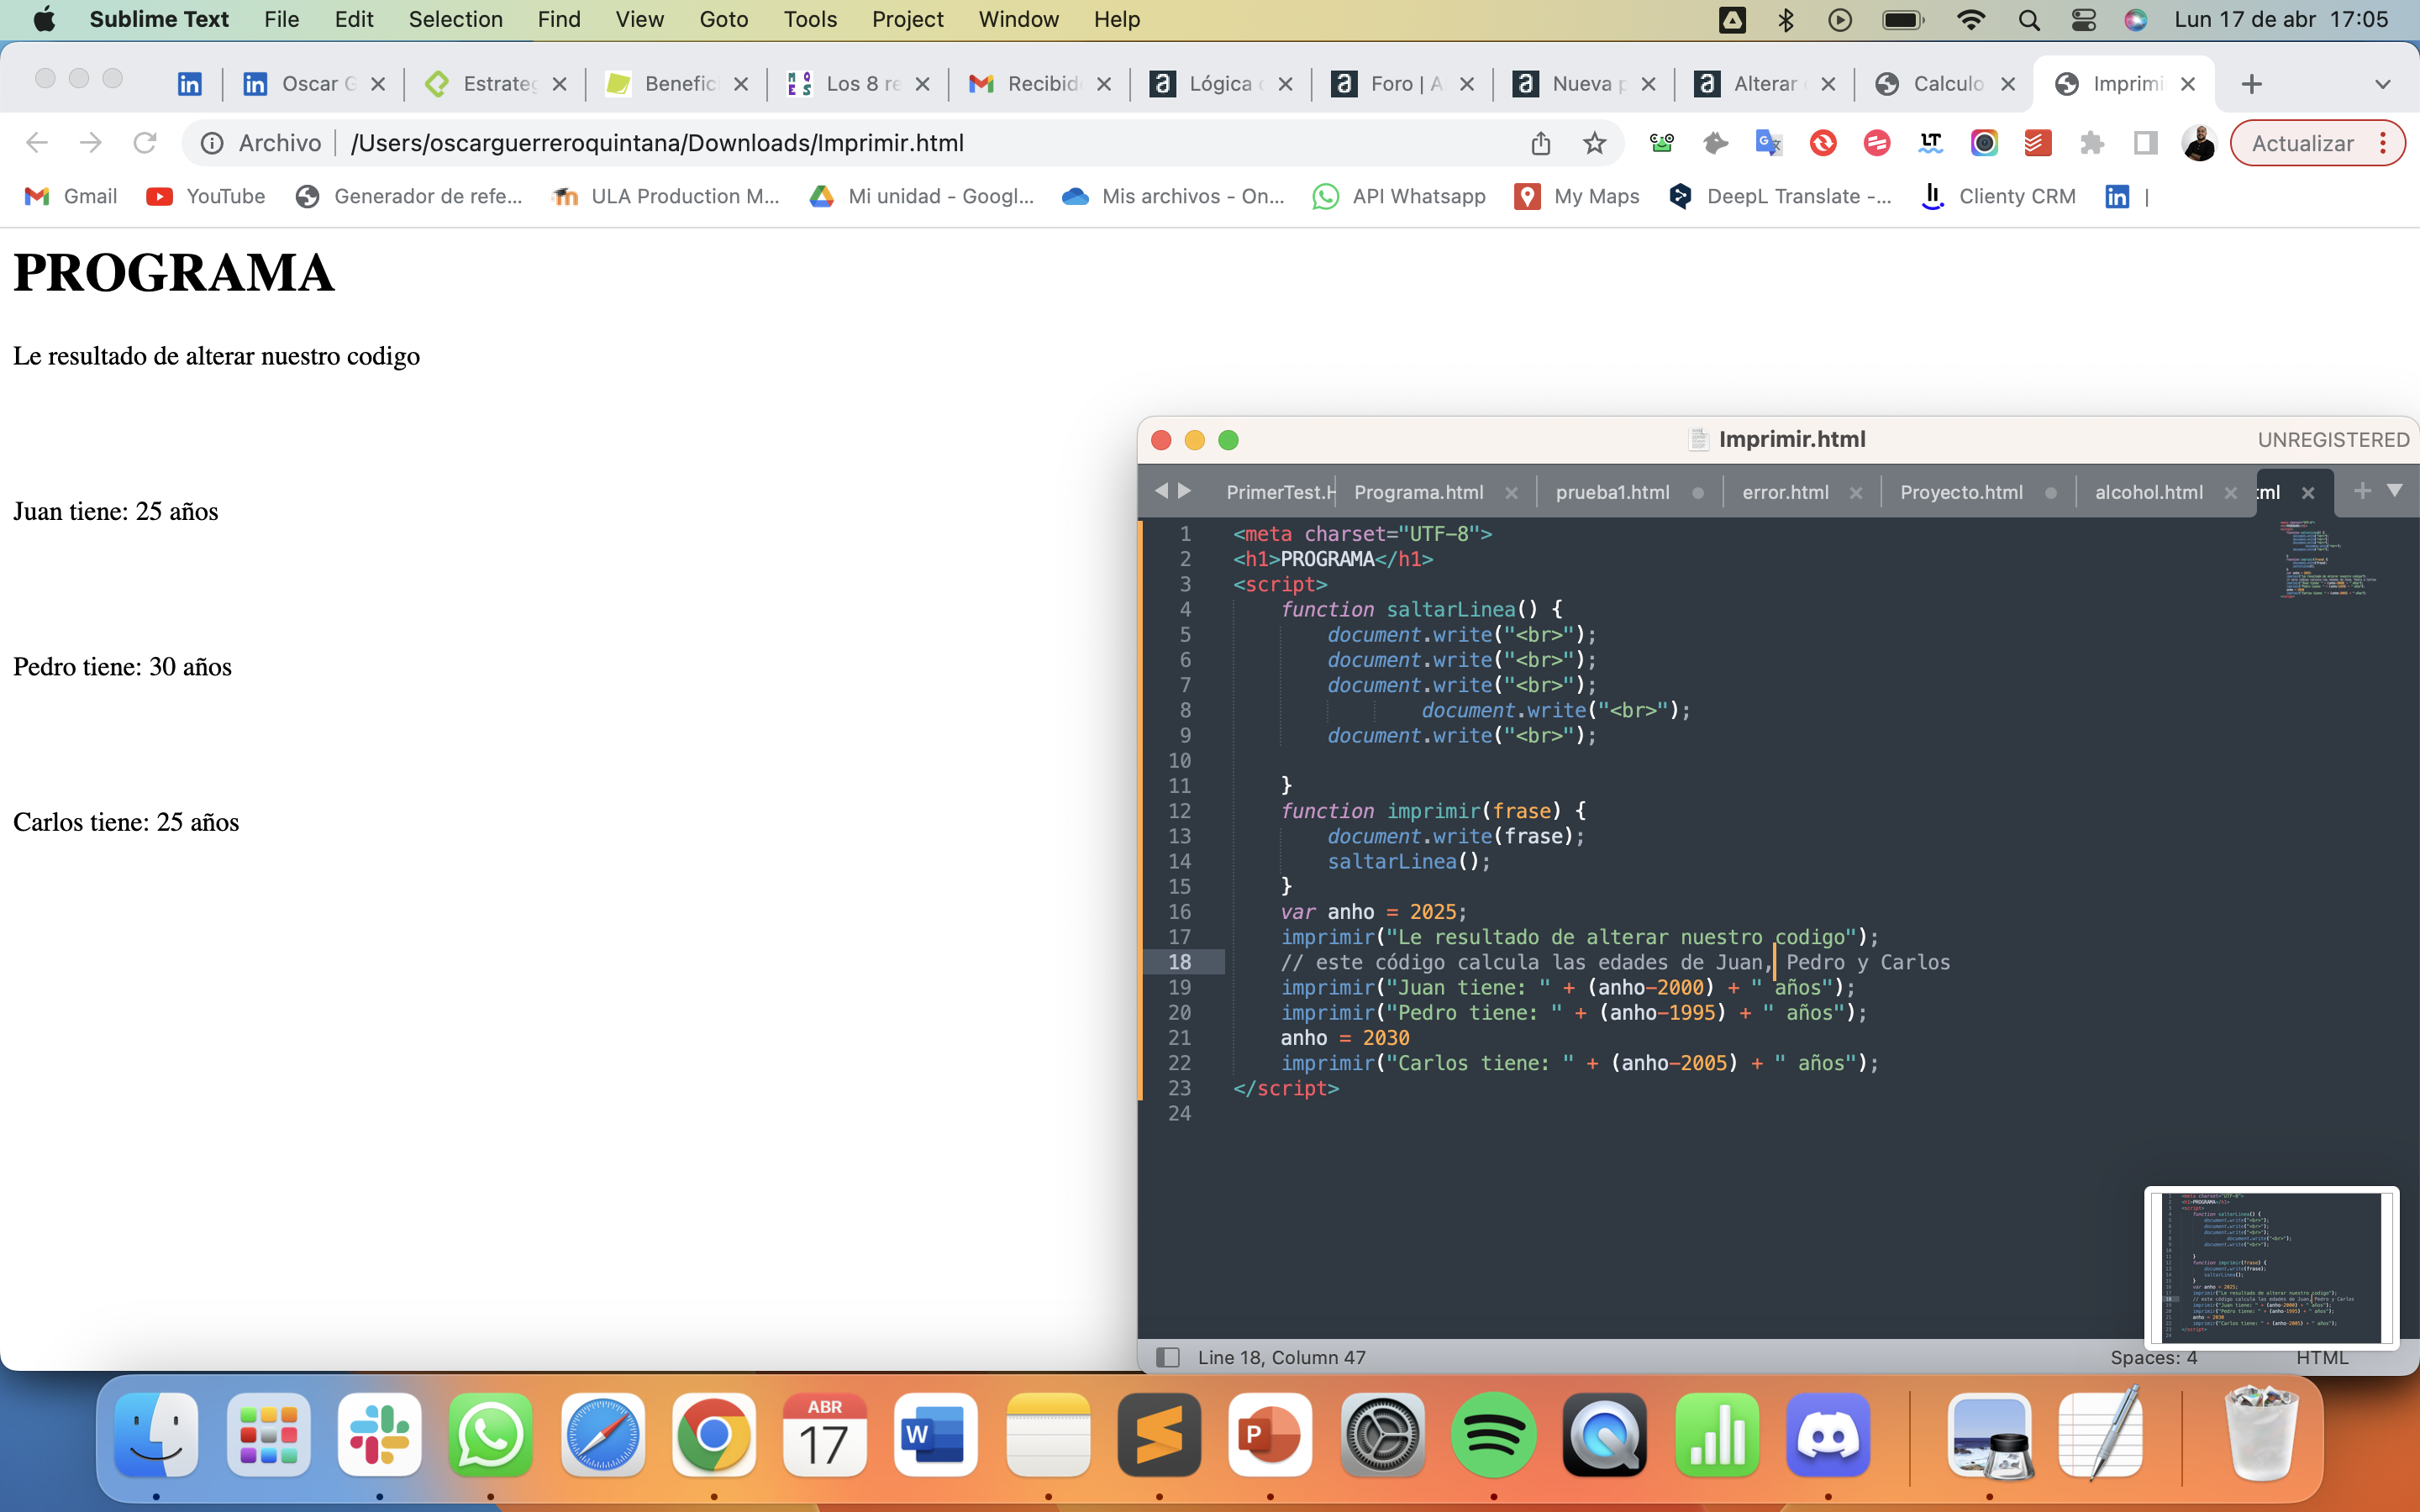2420x1512 pixels.
Task: Open the Tools menu
Action: pyautogui.click(x=810, y=20)
